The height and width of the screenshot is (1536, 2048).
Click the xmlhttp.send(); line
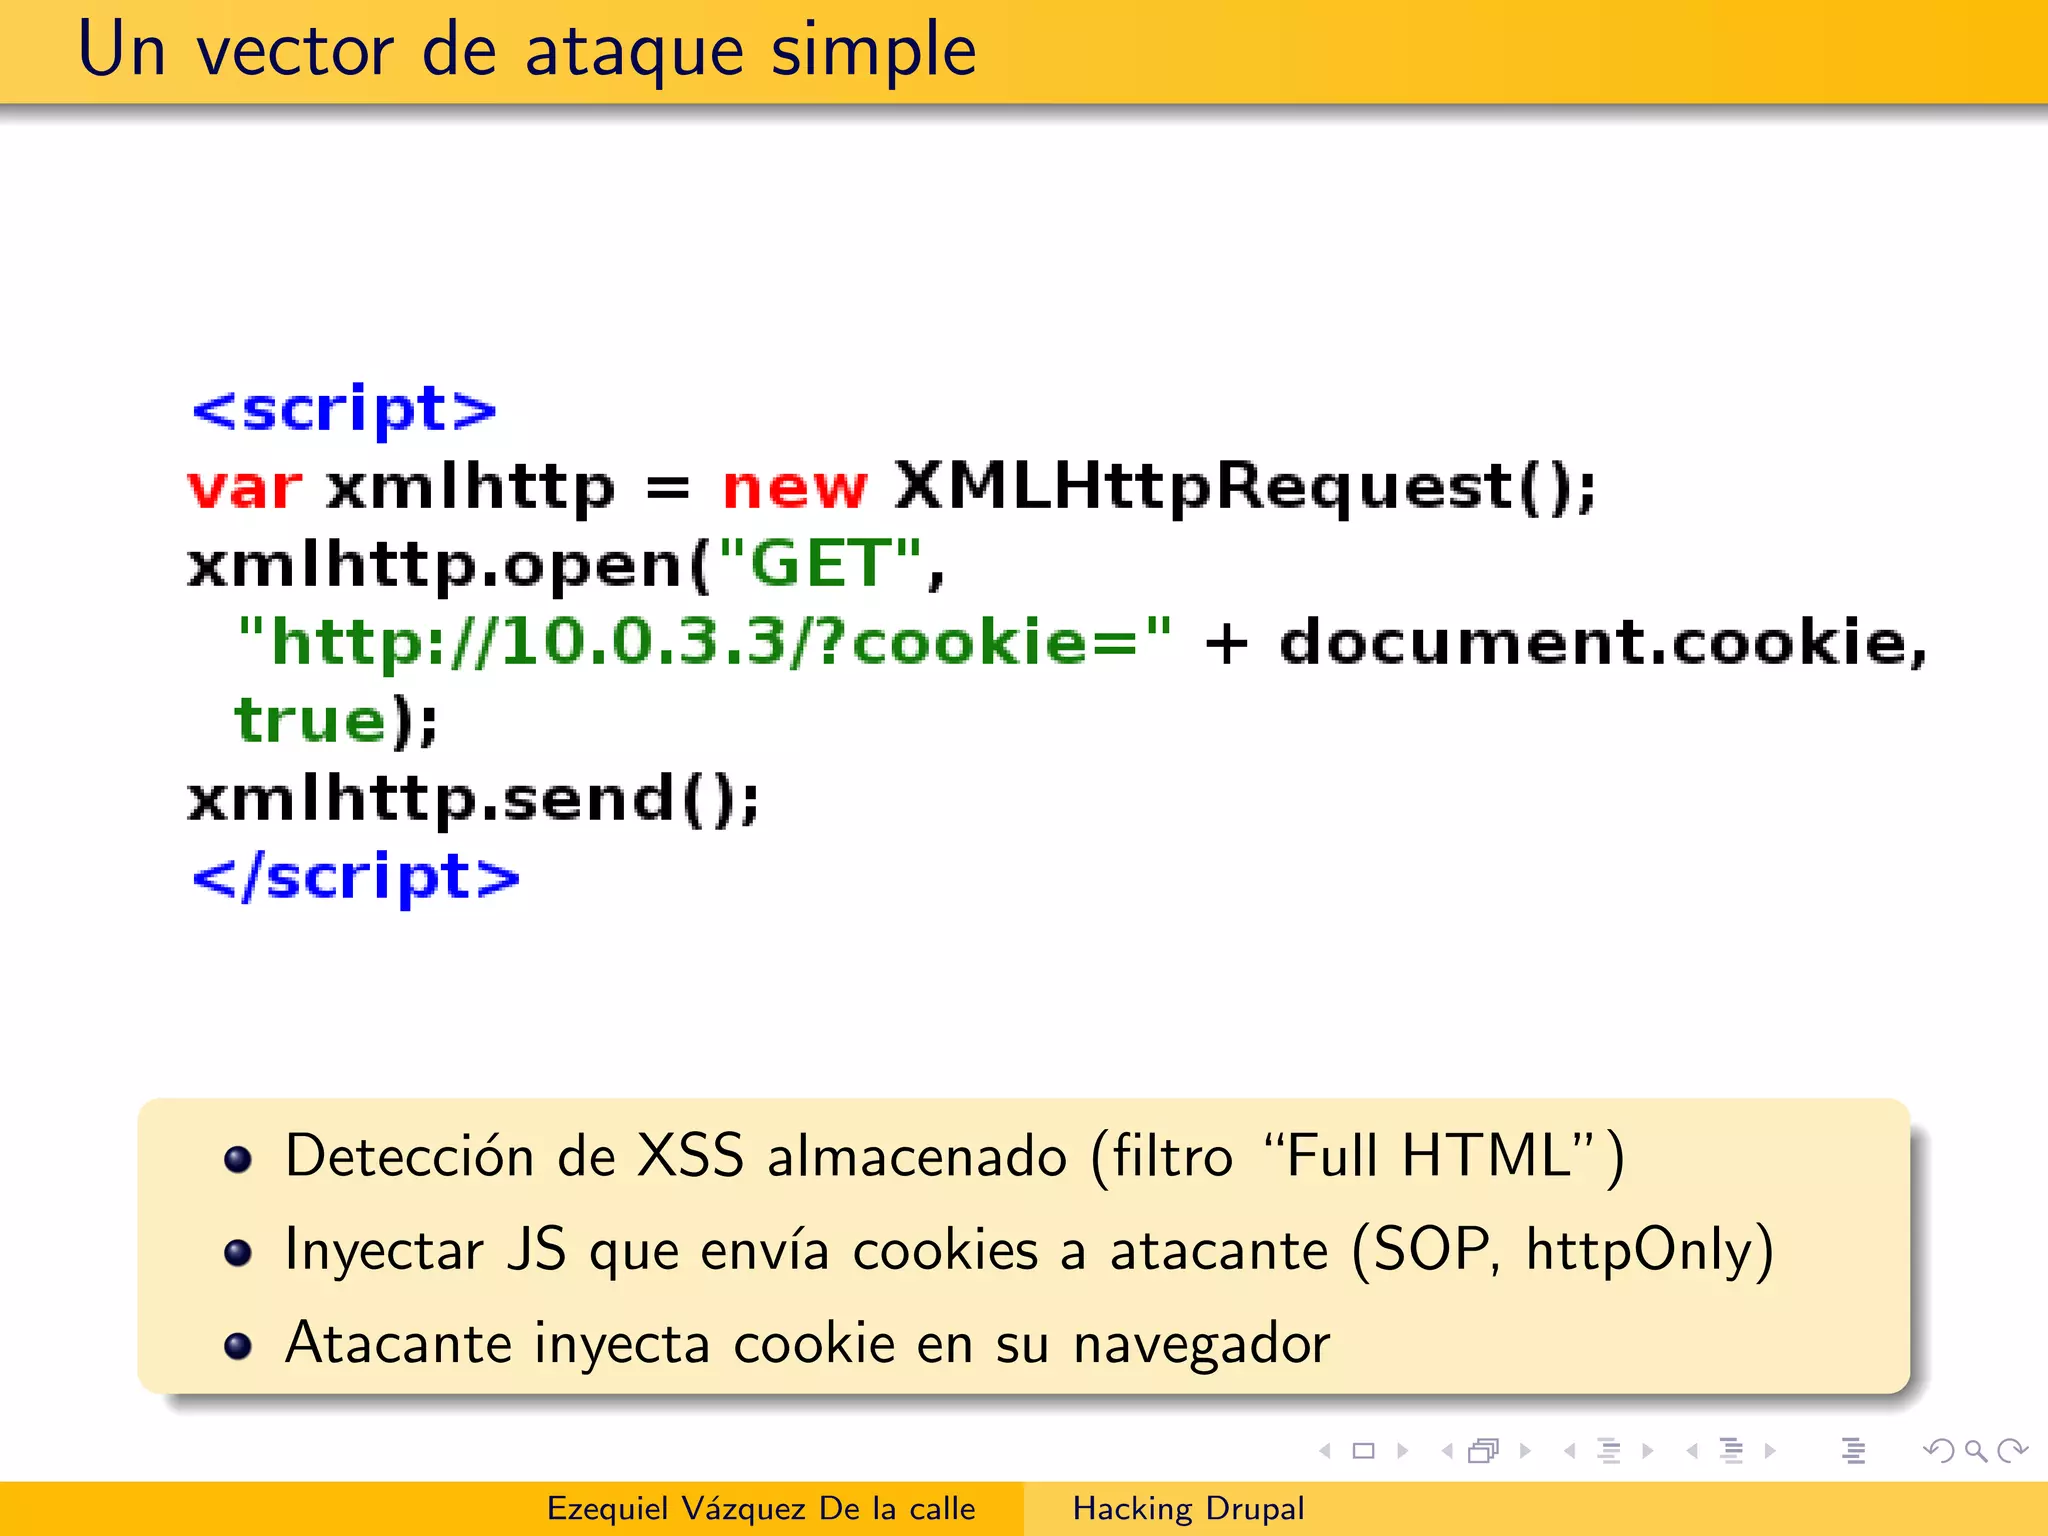pos(474,799)
